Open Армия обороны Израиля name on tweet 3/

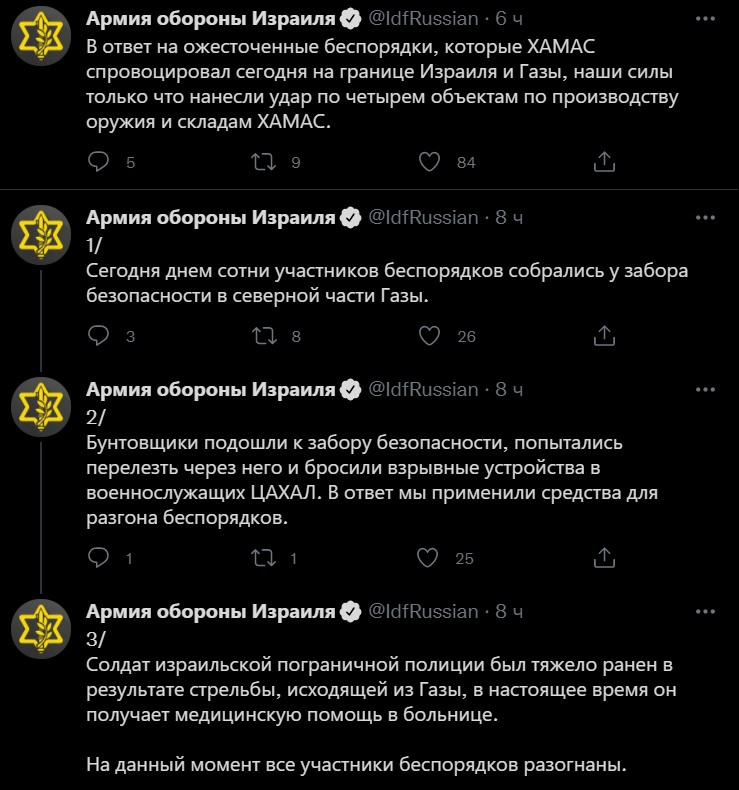pos(211,612)
